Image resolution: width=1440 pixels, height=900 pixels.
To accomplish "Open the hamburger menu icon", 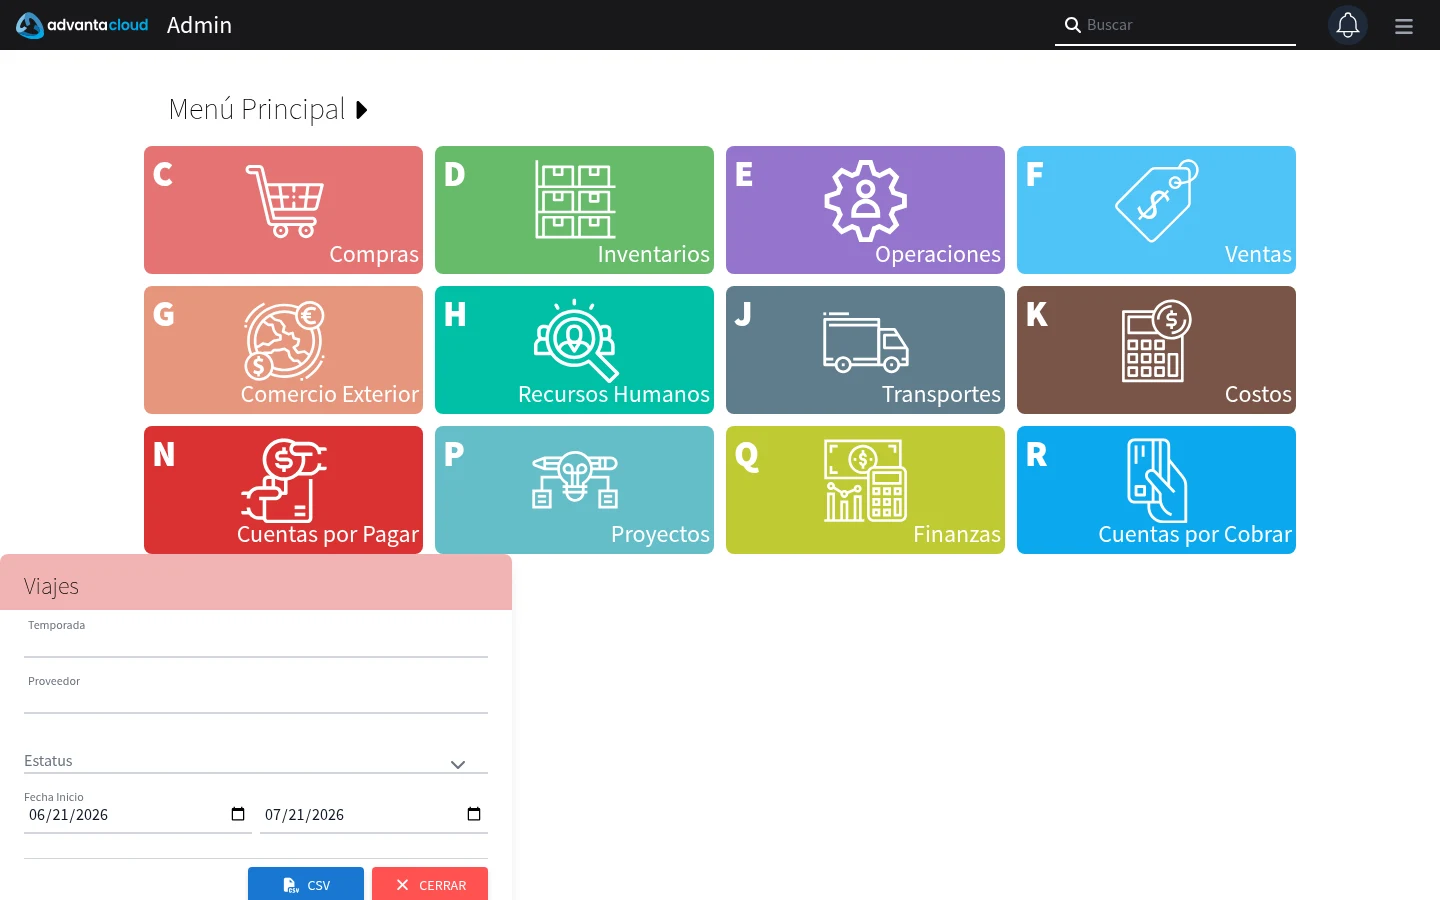I will [x=1404, y=26].
